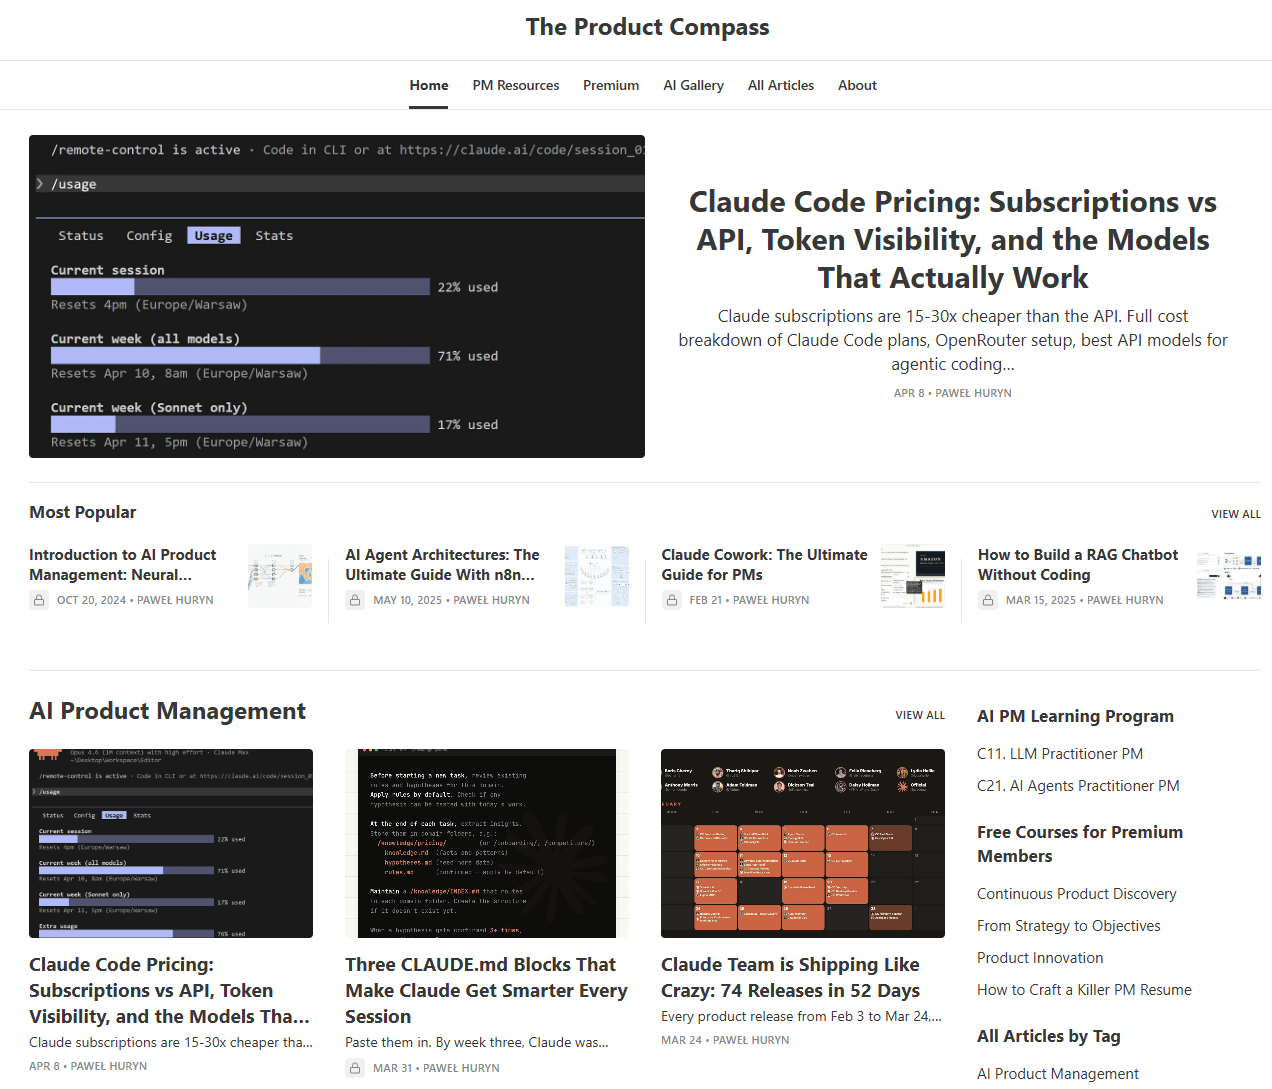
Task: Open the Claude Code Pricing card image
Action: (171, 843)
